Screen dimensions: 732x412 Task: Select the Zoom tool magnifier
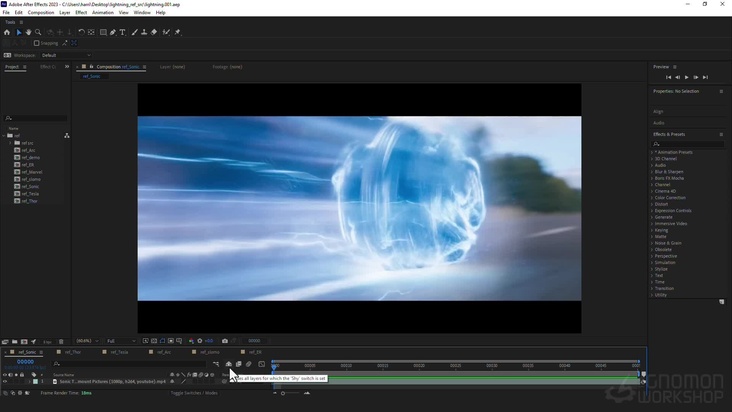38,32
